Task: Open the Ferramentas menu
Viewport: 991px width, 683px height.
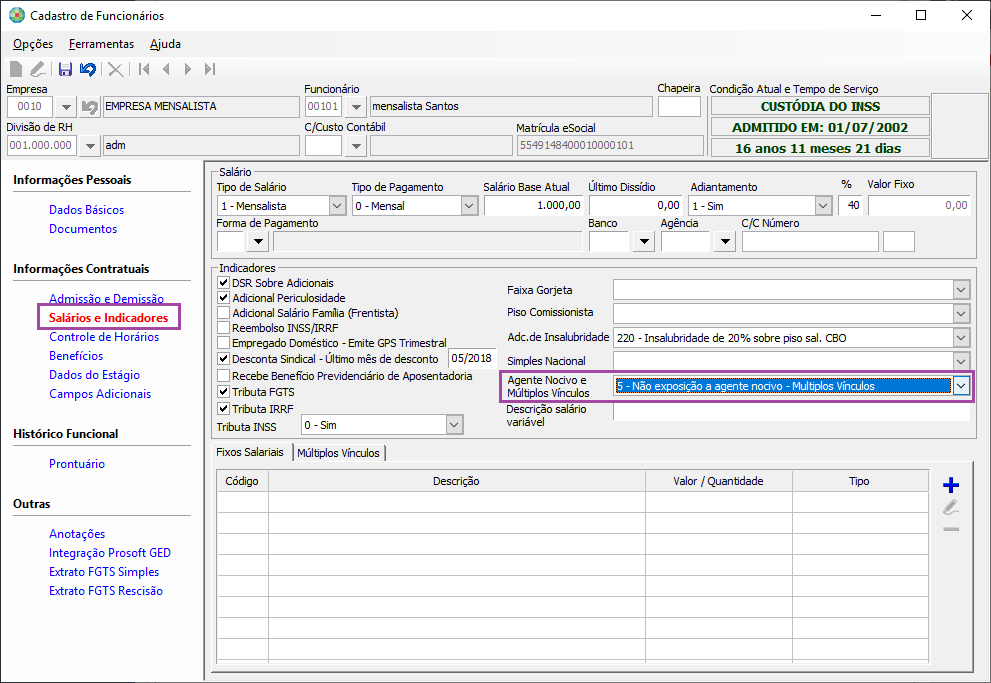Action: coord(101,44)
